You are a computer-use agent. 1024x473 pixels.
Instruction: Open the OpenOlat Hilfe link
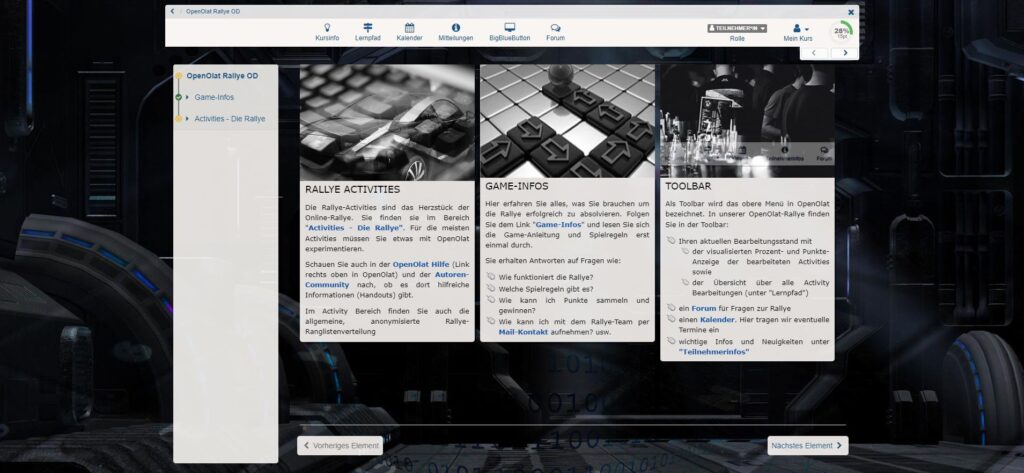click(x=421, y=265)
